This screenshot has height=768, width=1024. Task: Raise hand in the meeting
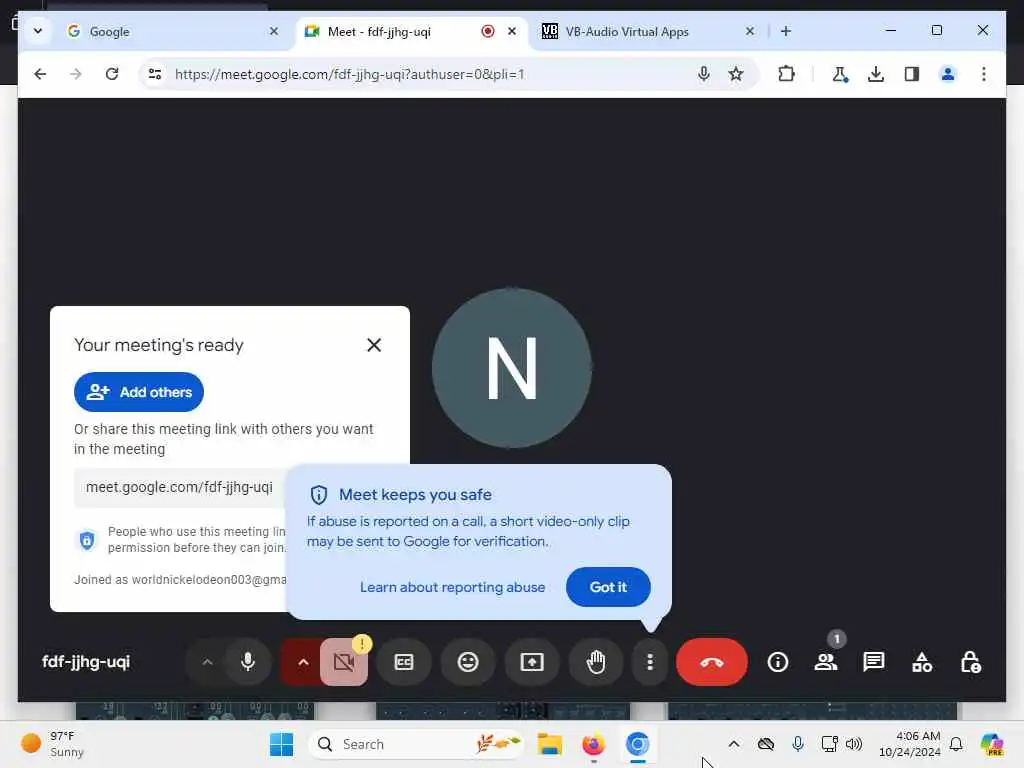point(596,662)
